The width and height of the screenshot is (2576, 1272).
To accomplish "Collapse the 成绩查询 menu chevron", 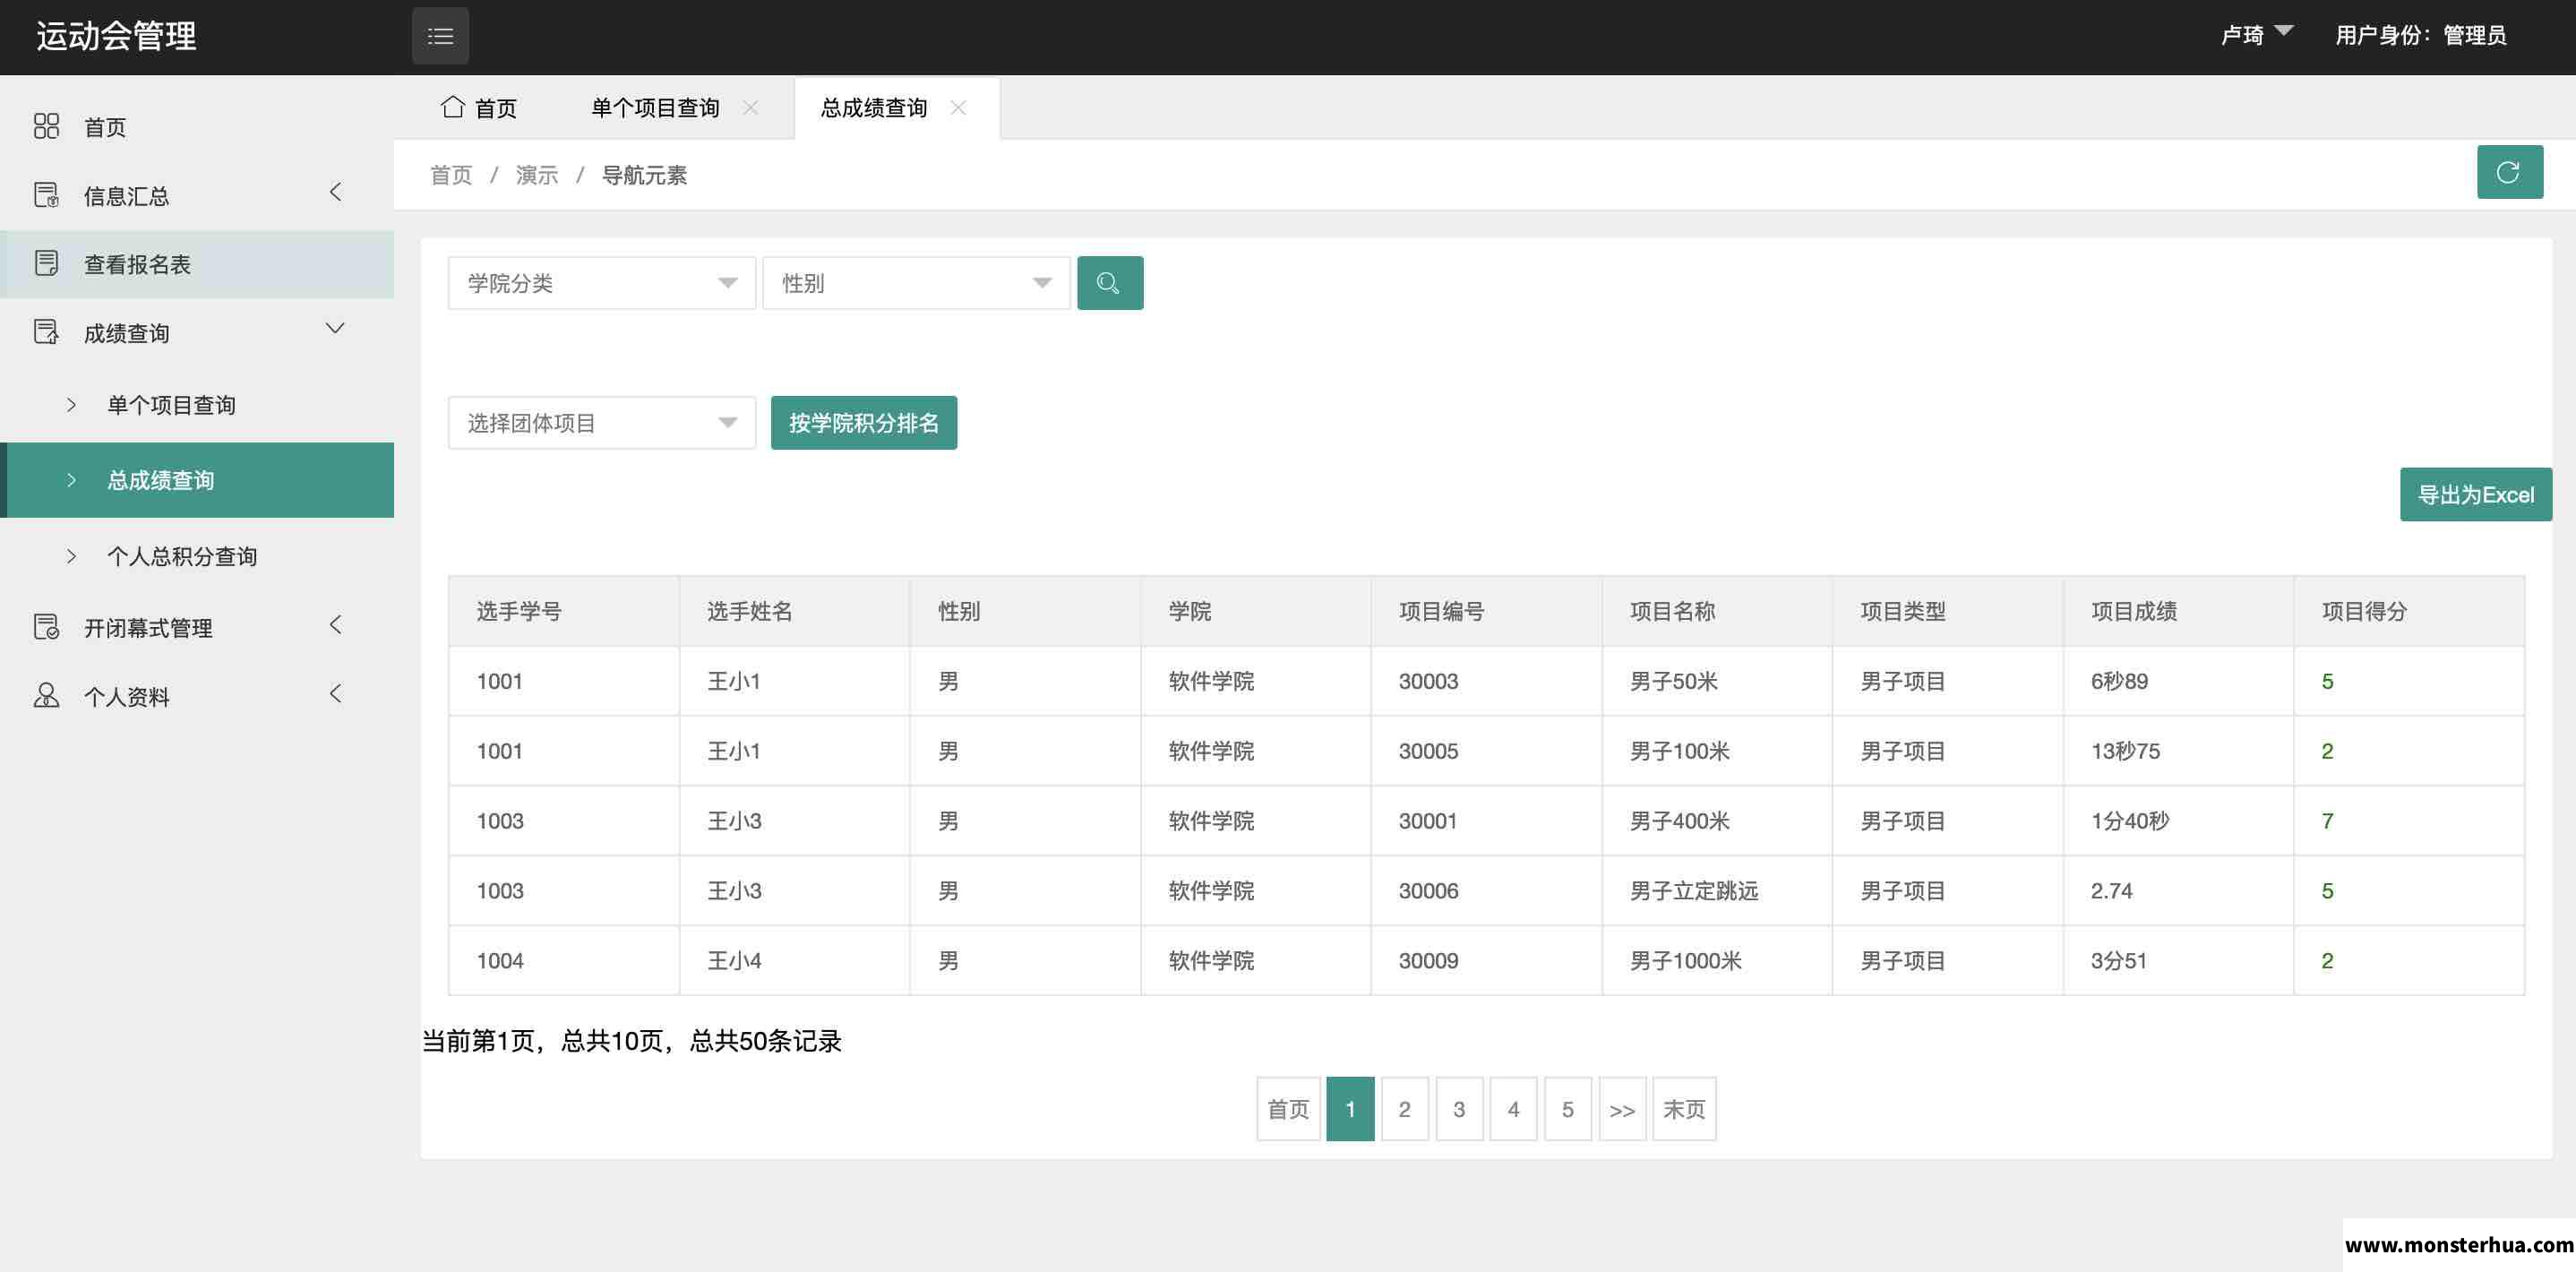I will pos(336,328).
